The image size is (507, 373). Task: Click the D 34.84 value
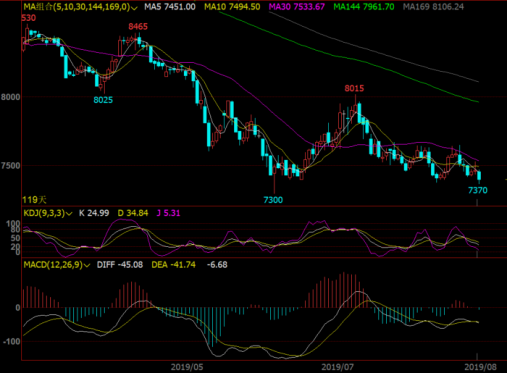133,213
